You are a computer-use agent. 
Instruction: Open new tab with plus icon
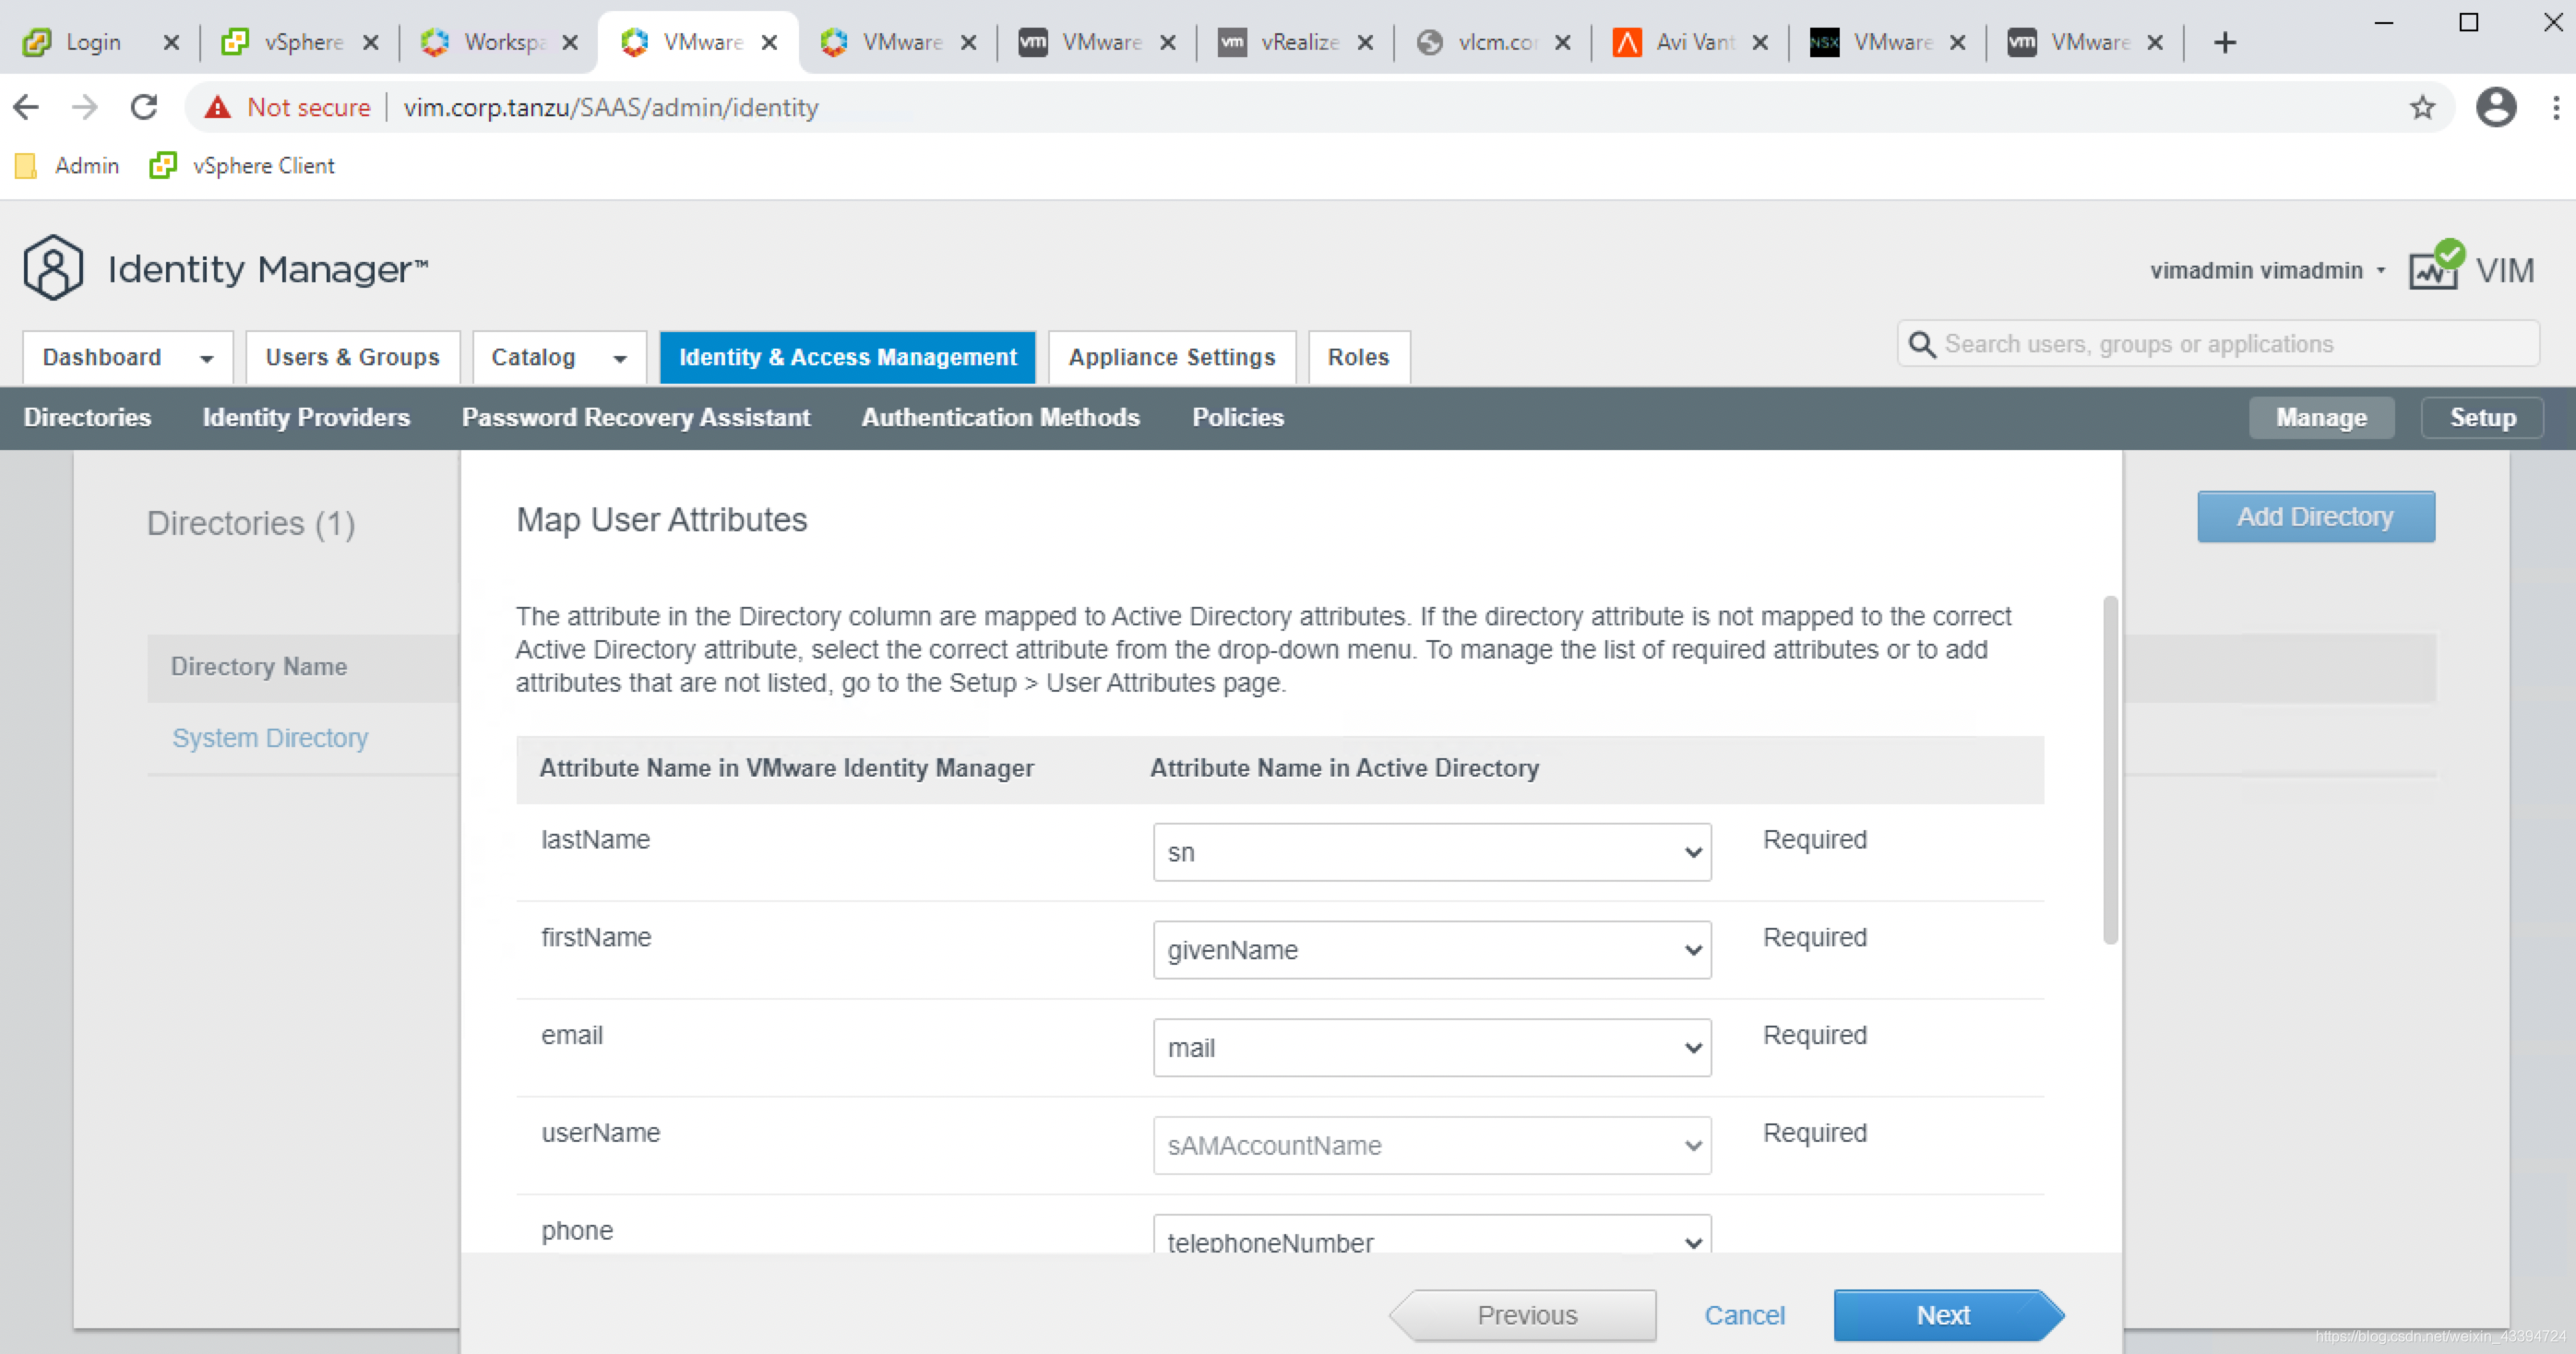point(2224,42)
